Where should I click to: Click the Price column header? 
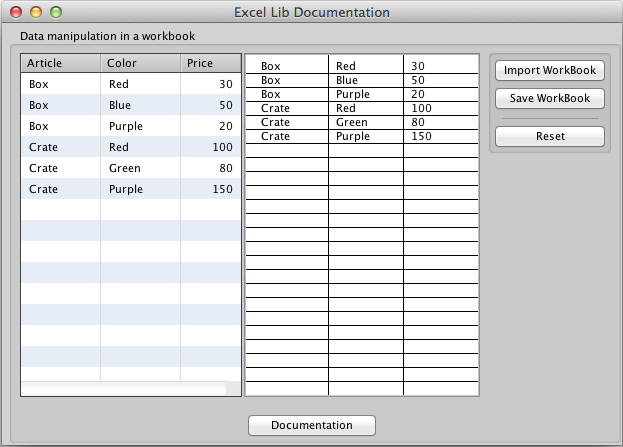pos(210,63)
